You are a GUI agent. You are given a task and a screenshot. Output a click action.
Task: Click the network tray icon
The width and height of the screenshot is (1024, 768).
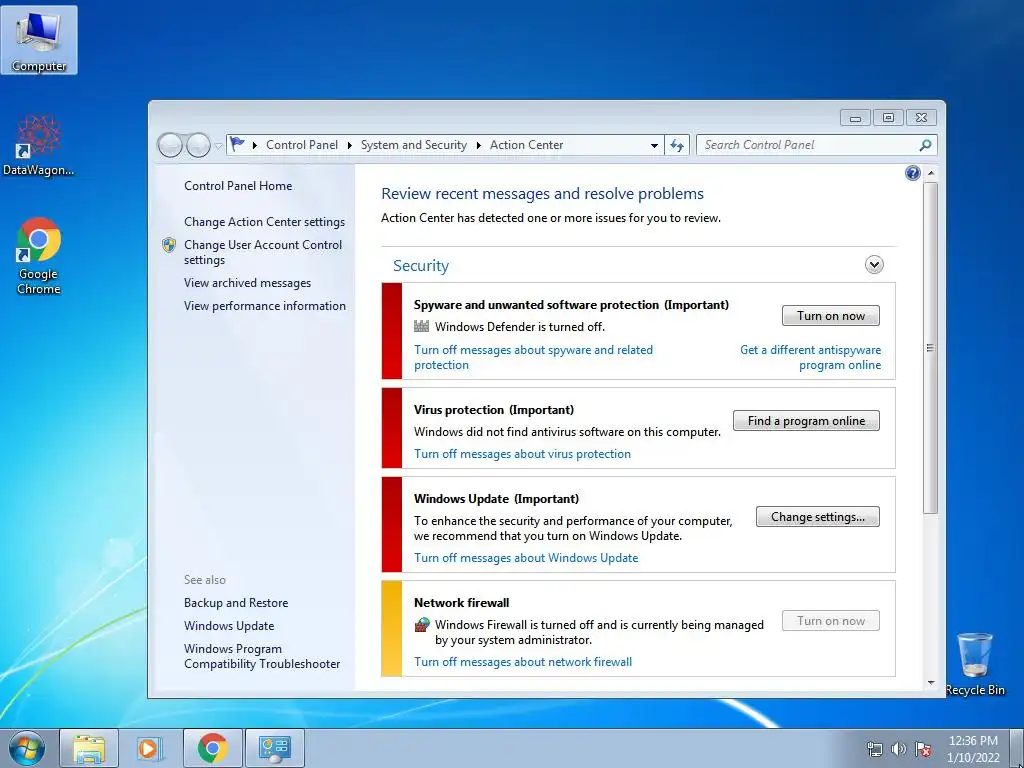[x=874, y=749]
